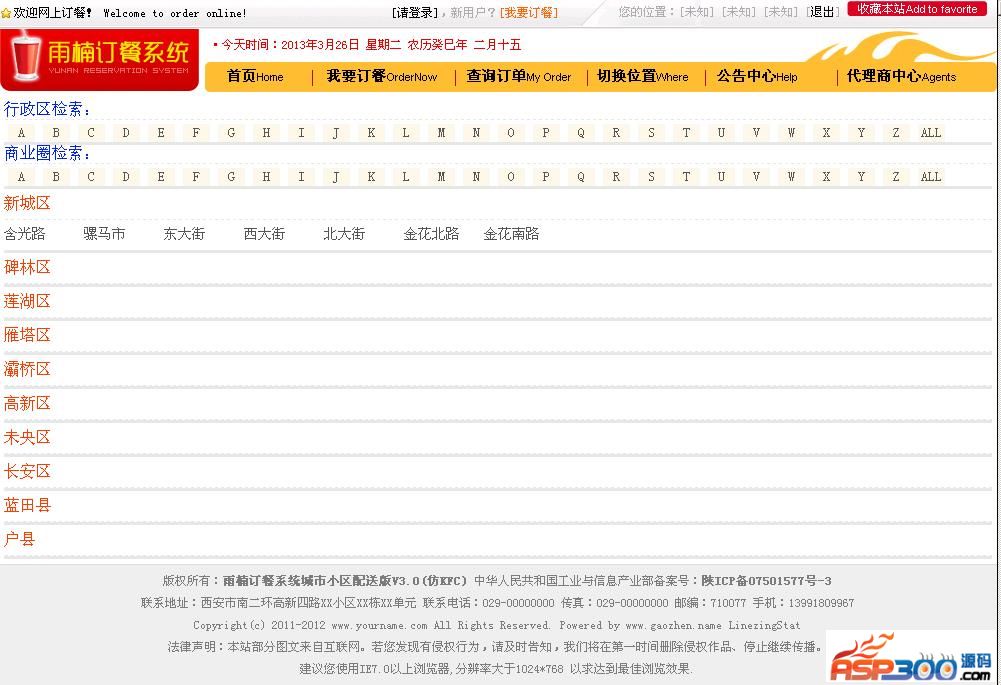Select the 未央区 district

tap(27, 437)
